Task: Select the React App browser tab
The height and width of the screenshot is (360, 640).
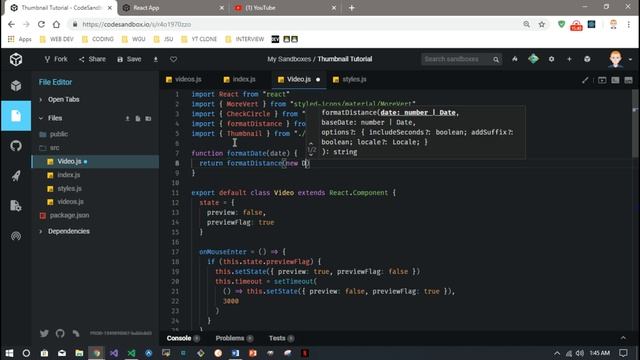Action: point(173,8)
